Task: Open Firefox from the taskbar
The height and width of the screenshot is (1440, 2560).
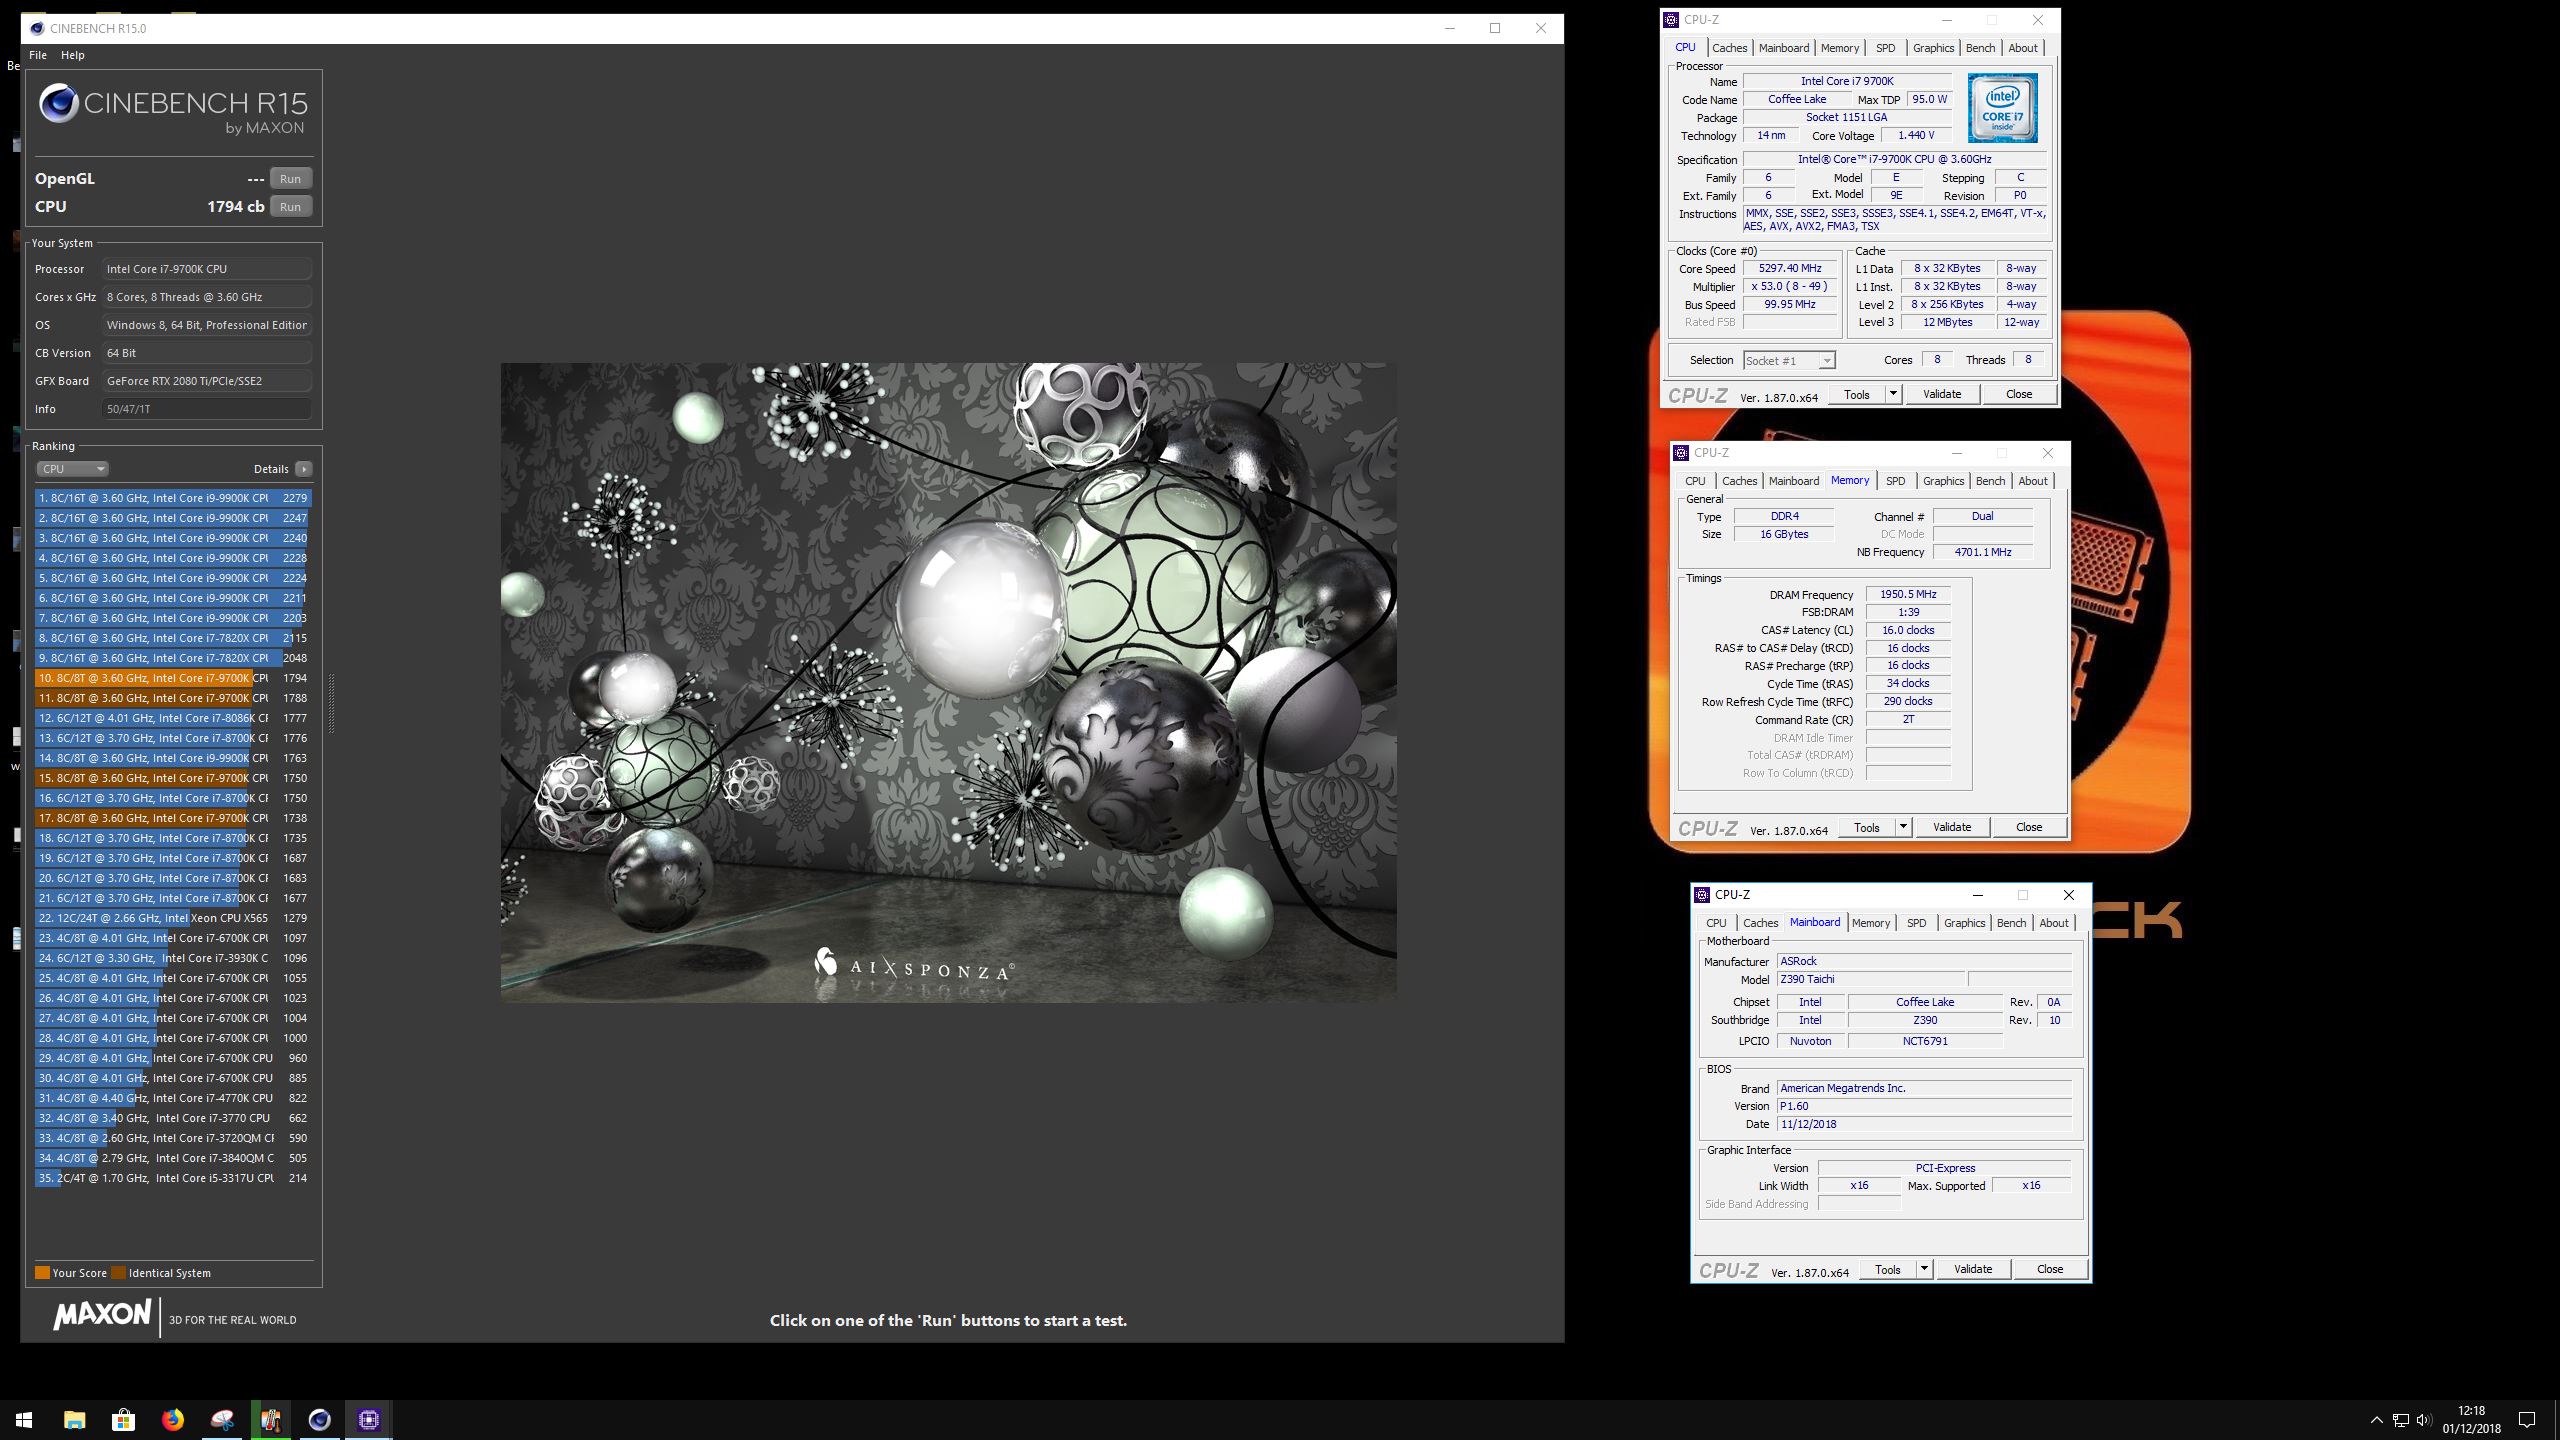Action: (x=172, y=1419)
